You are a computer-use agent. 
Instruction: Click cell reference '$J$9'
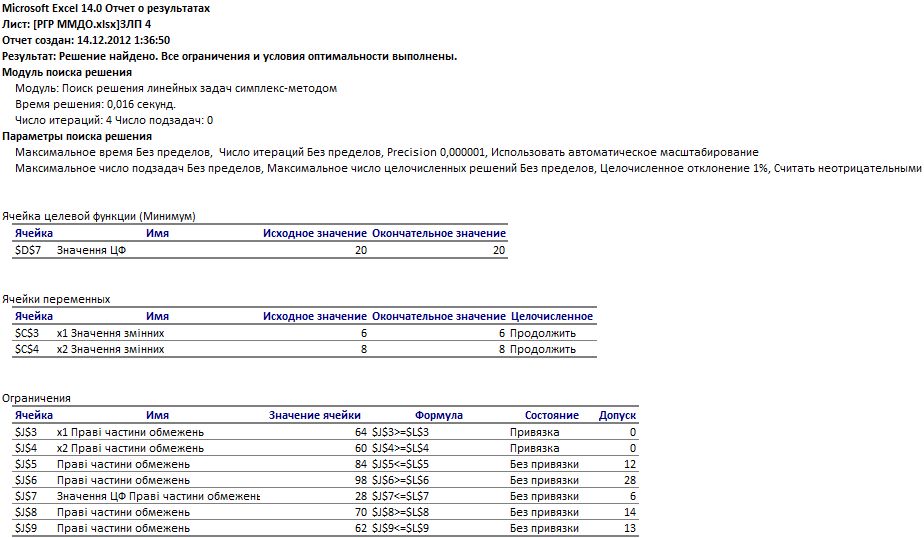(x=26, y=528)
